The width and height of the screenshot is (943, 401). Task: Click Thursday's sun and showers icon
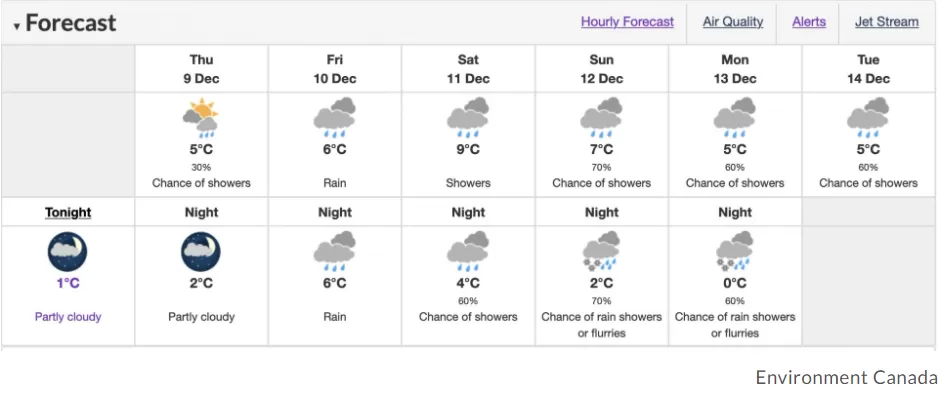point(201,118)
